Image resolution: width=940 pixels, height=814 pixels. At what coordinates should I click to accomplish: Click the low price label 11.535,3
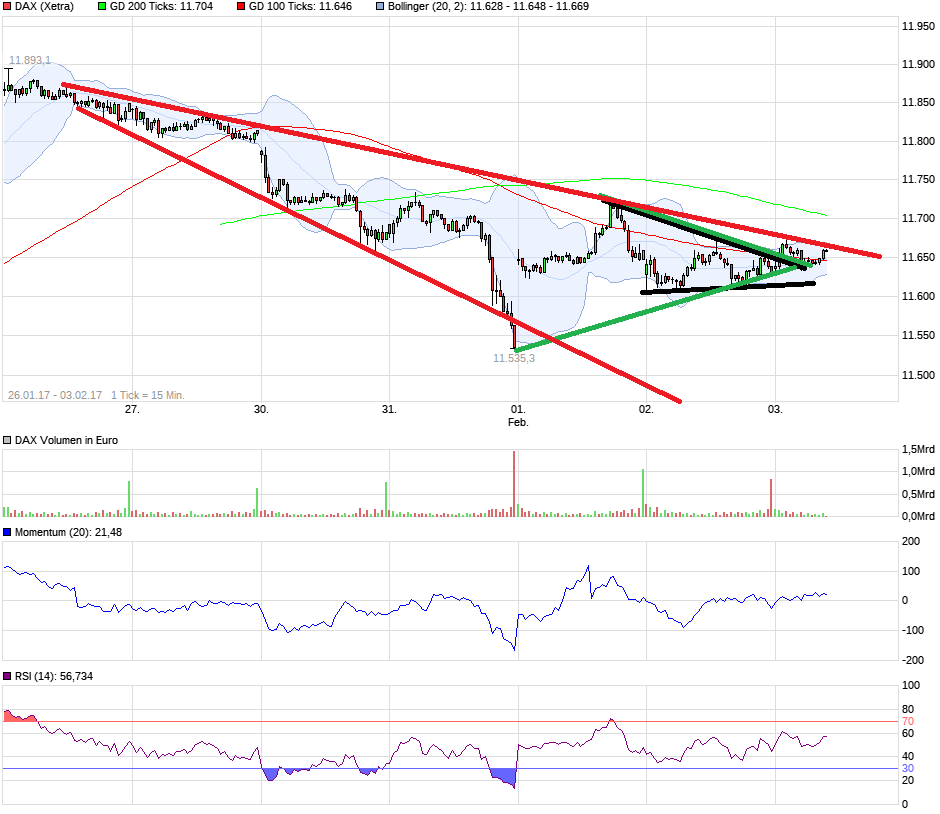tap(514, 358)
